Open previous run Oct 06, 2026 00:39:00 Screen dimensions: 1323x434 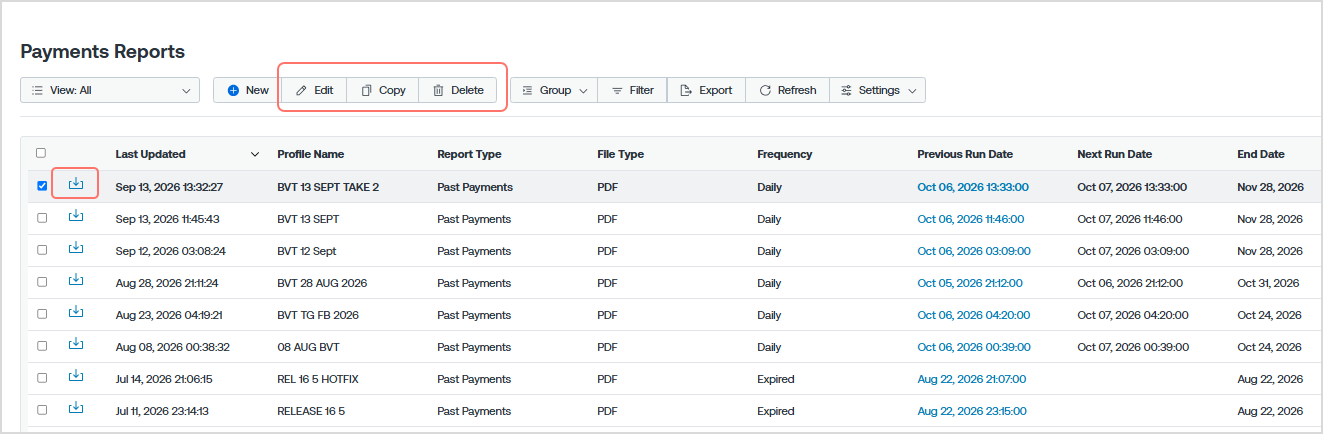[x=973, y=347]
